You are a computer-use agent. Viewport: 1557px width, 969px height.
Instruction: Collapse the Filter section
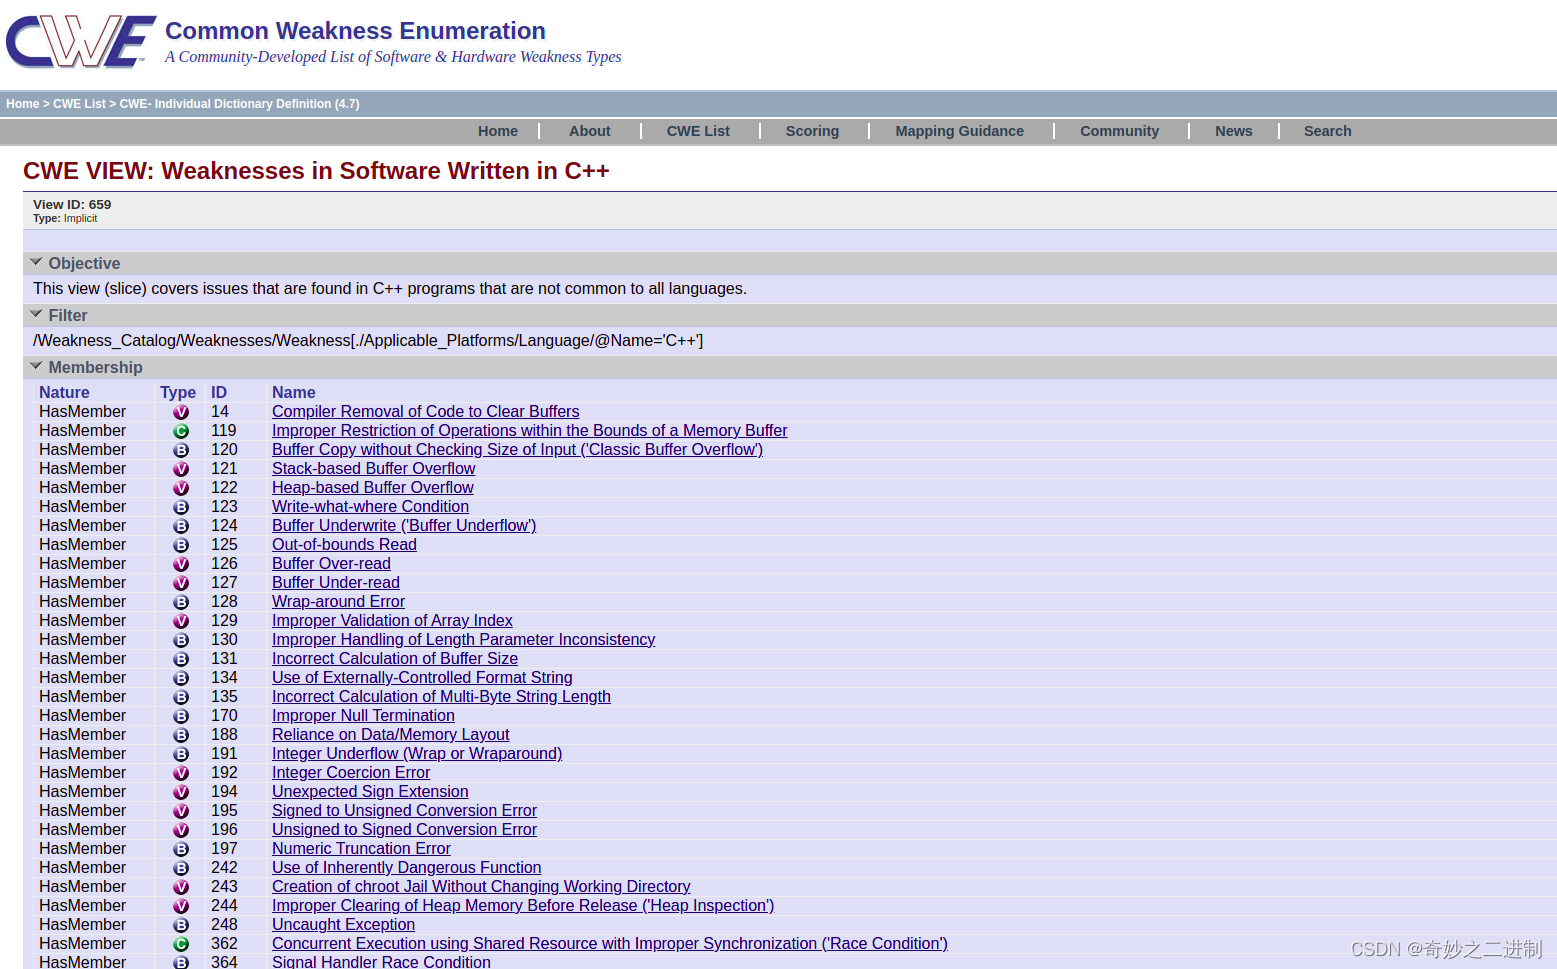(37, 315)
